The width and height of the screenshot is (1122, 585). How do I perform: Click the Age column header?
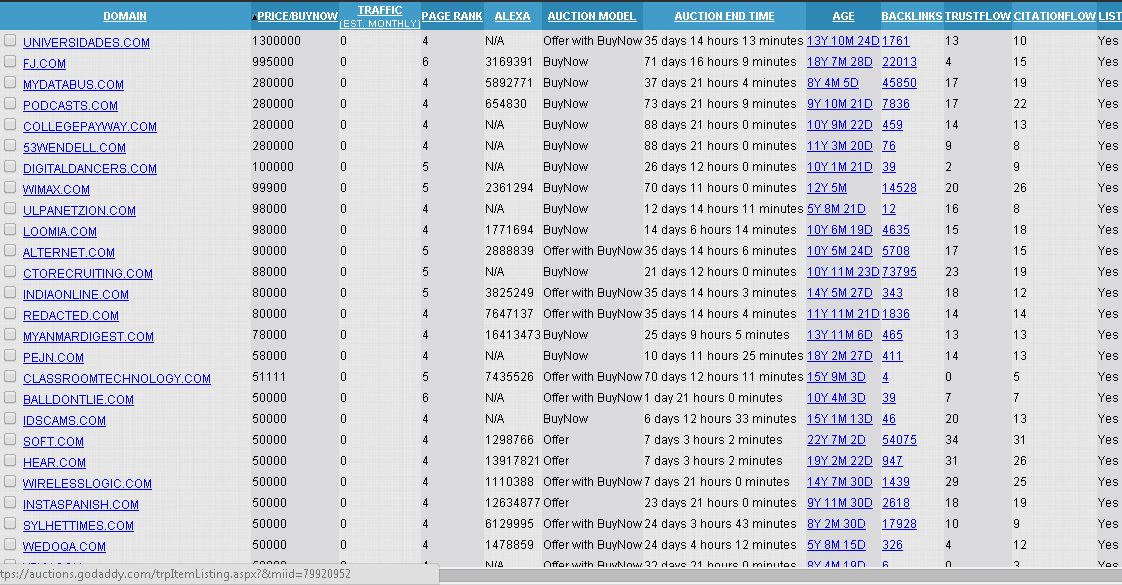coord(843,16)
